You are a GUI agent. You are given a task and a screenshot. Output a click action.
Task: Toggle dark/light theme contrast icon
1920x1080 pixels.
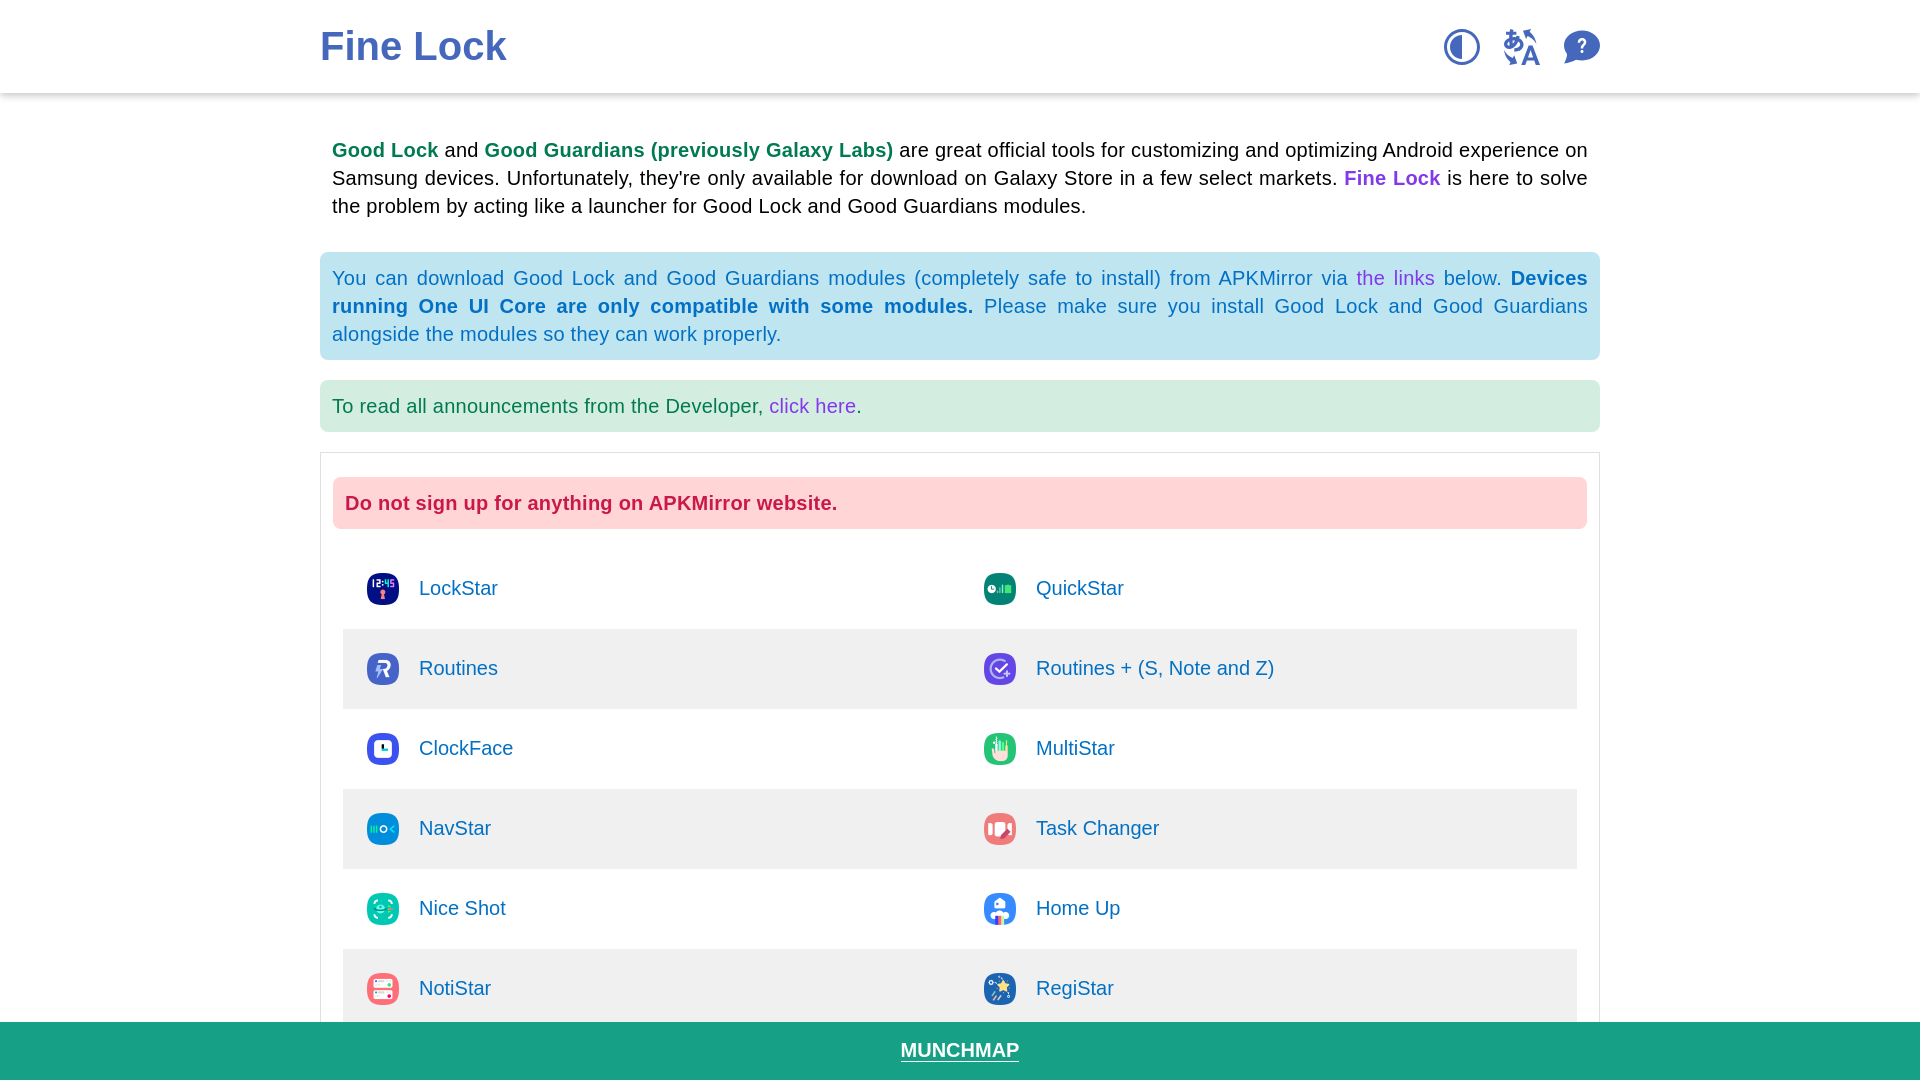pos(1461,47)
